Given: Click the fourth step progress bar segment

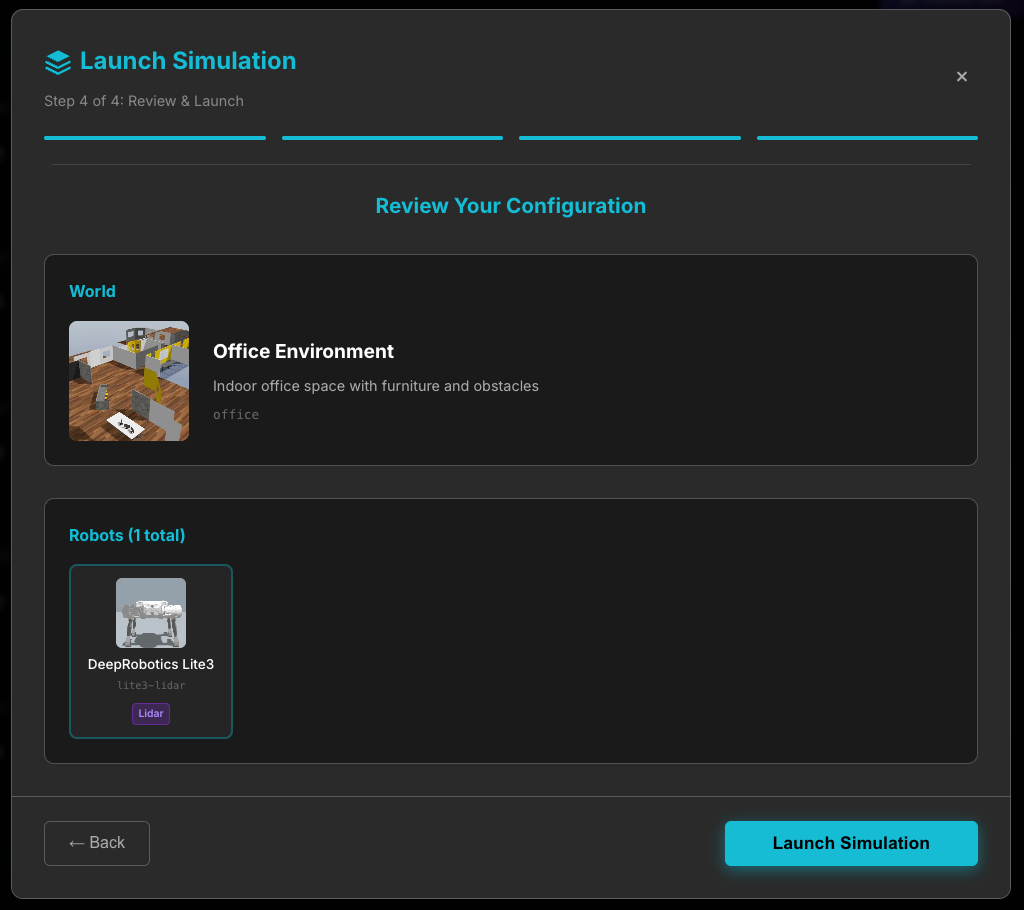Looking at the screenshot, I should click(867, 138).
